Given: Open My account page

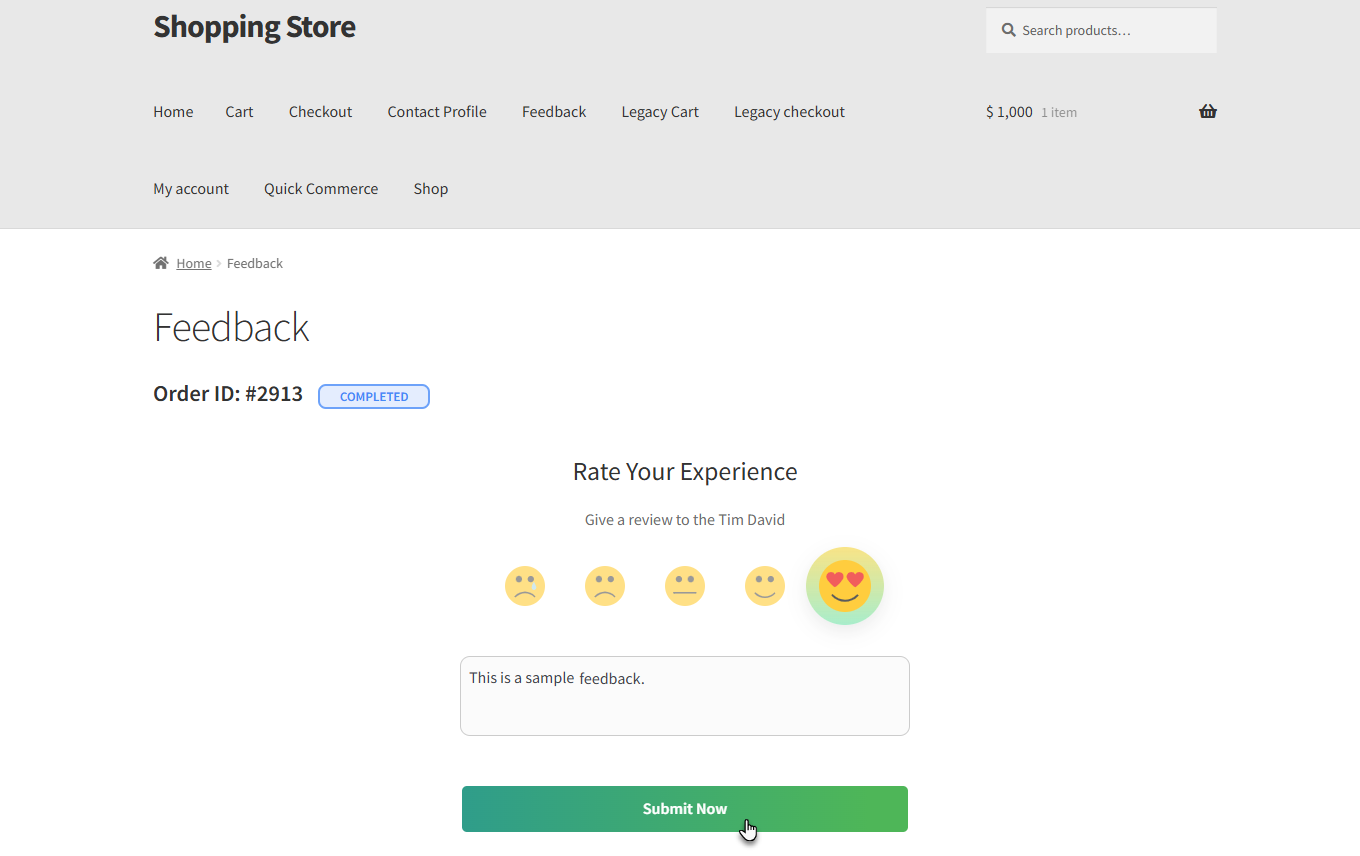Looking at the screenshot, I should pos(191,189).
